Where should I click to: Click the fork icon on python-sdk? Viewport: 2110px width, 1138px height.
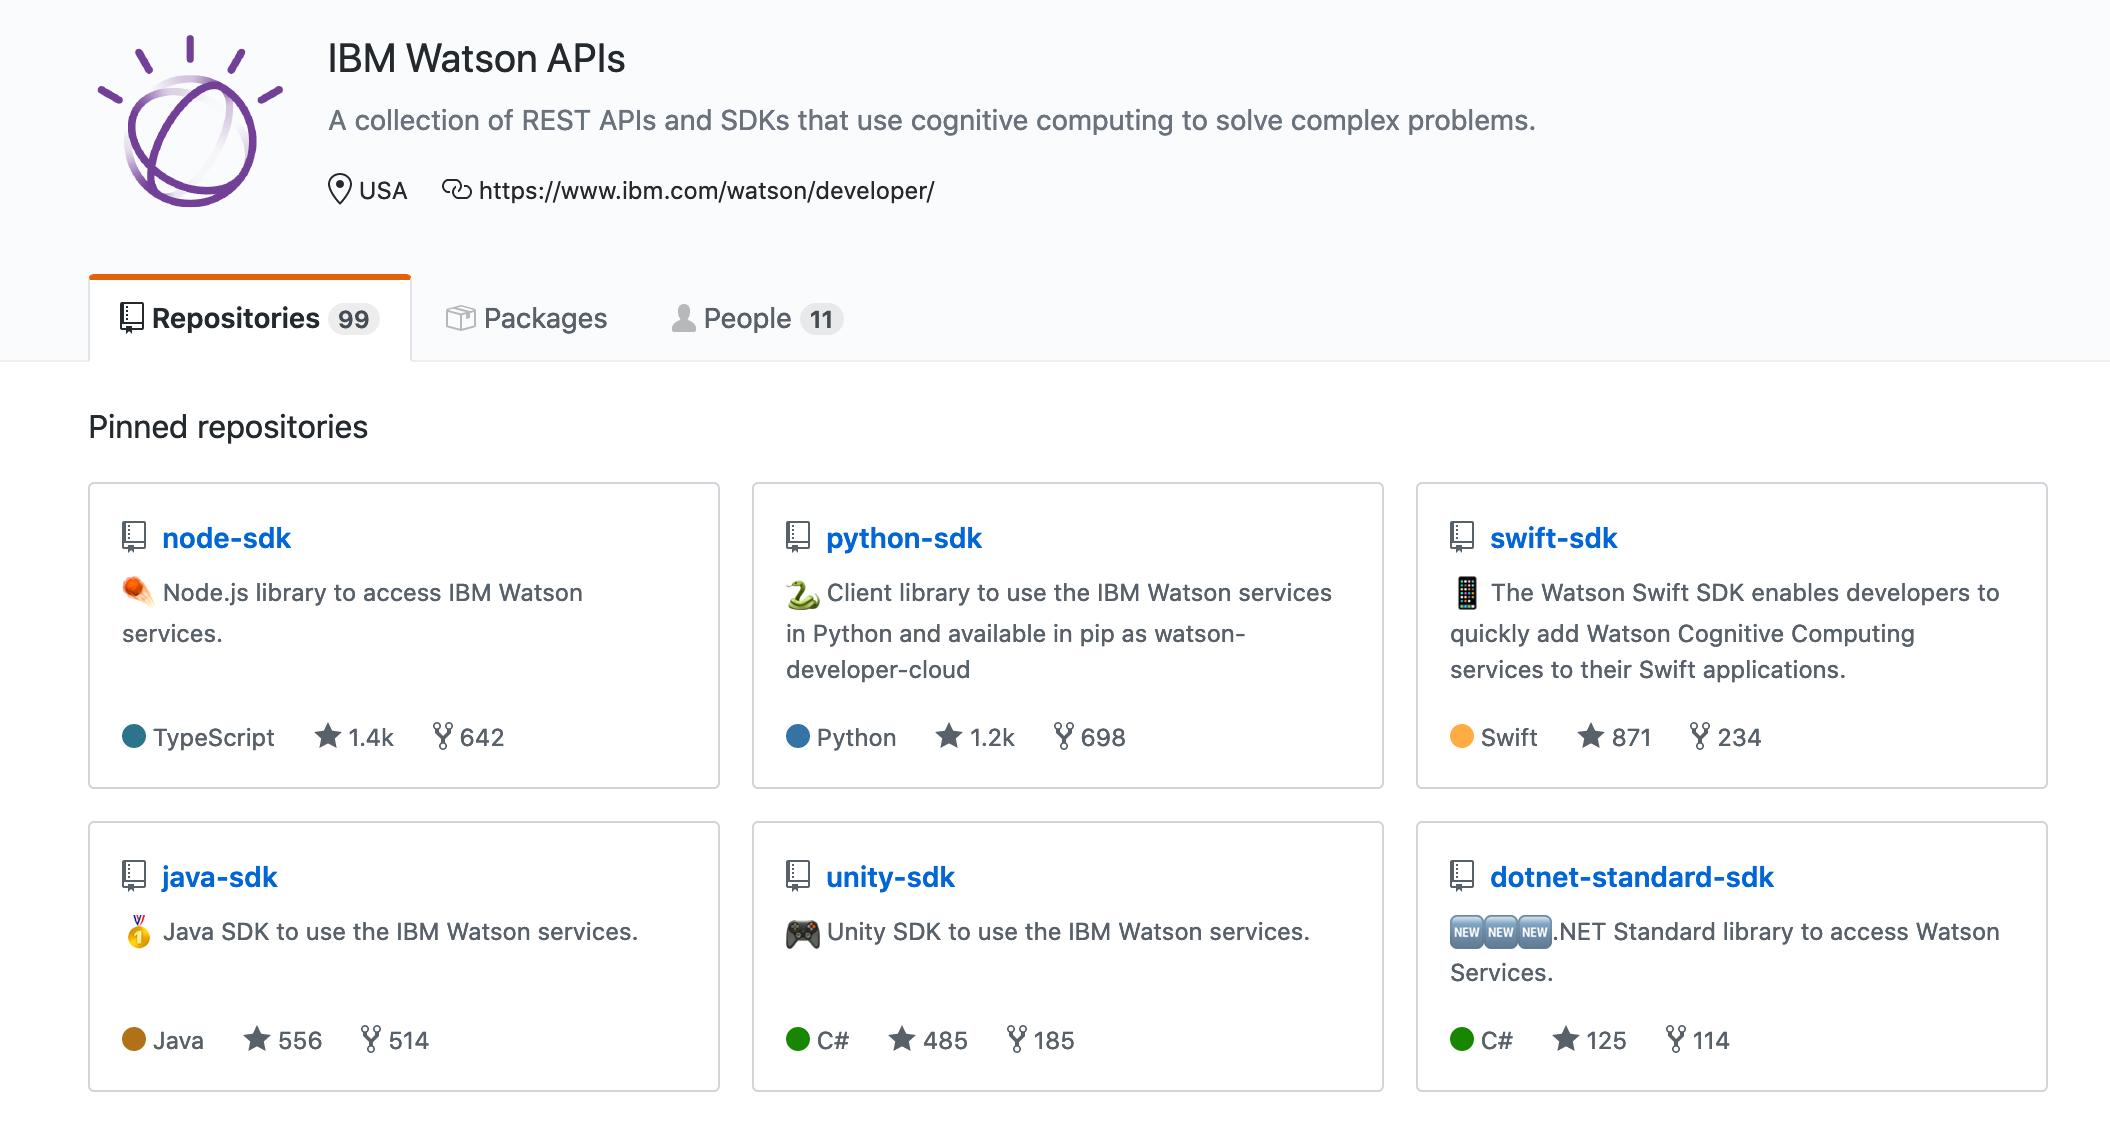point(1064,736)
